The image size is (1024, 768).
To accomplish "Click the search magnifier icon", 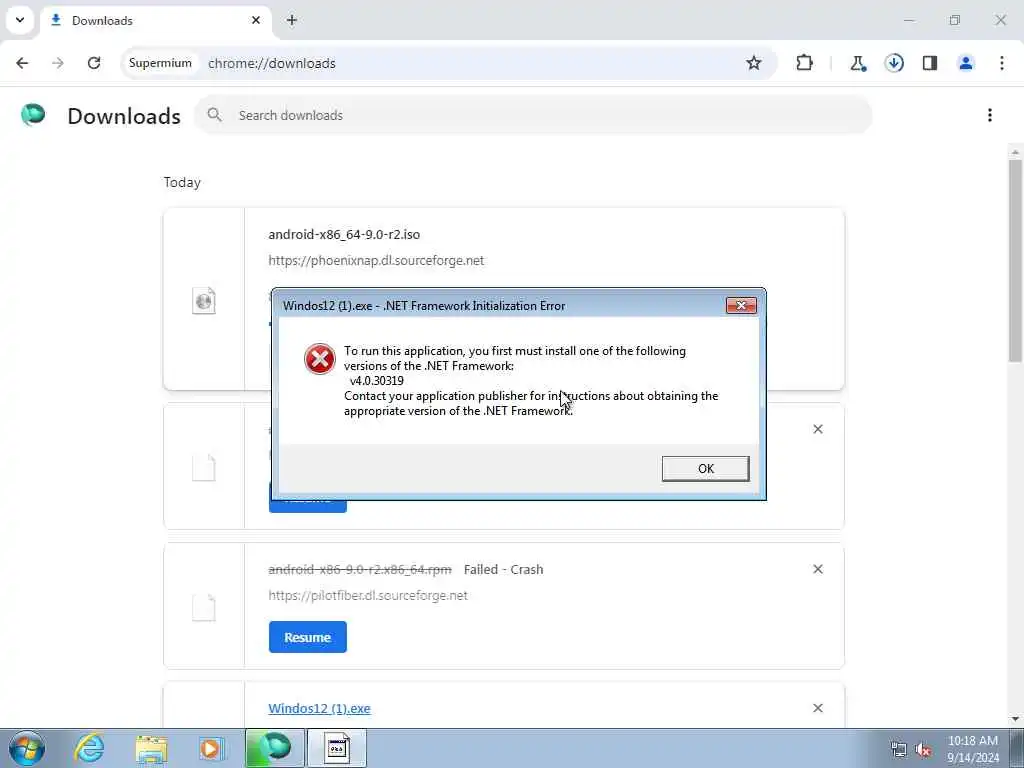I will pyautogui.click(x=214, y=115).
